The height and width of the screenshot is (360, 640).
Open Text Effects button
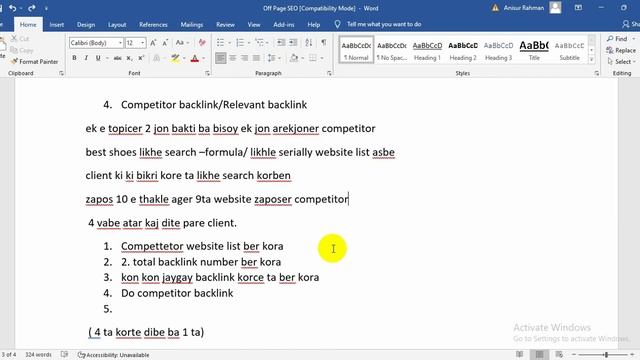tap(157, 58)
